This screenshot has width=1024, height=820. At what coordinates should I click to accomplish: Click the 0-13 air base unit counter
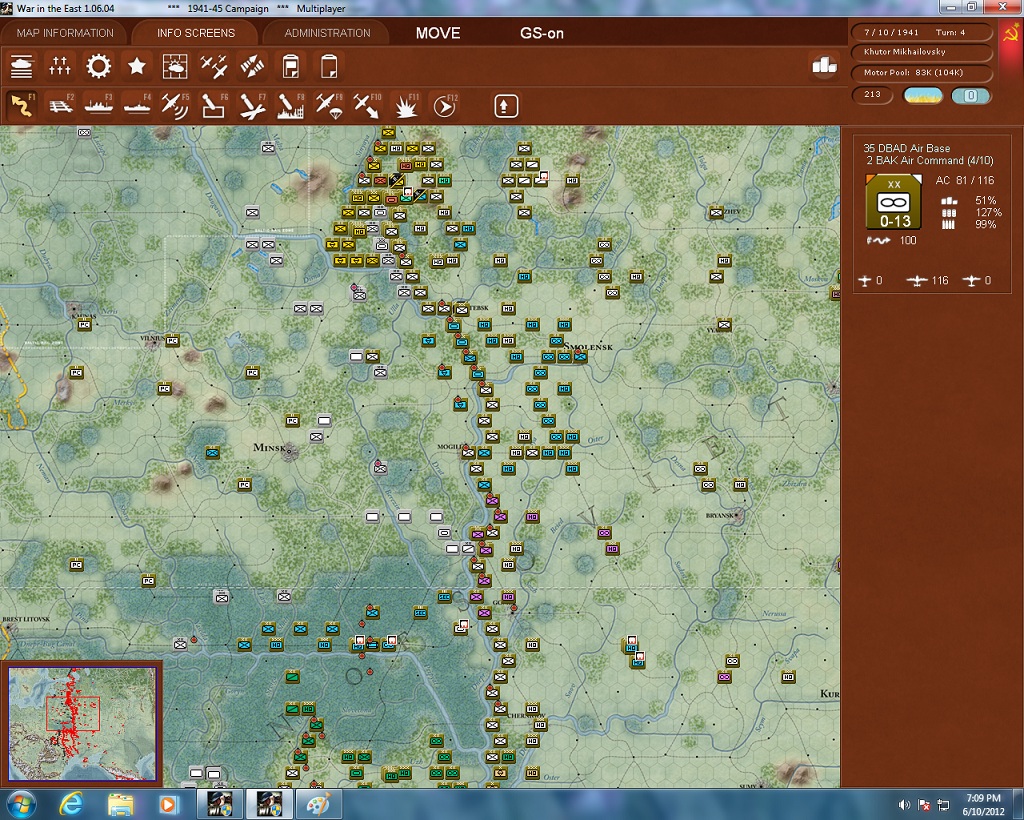point(893,202)
